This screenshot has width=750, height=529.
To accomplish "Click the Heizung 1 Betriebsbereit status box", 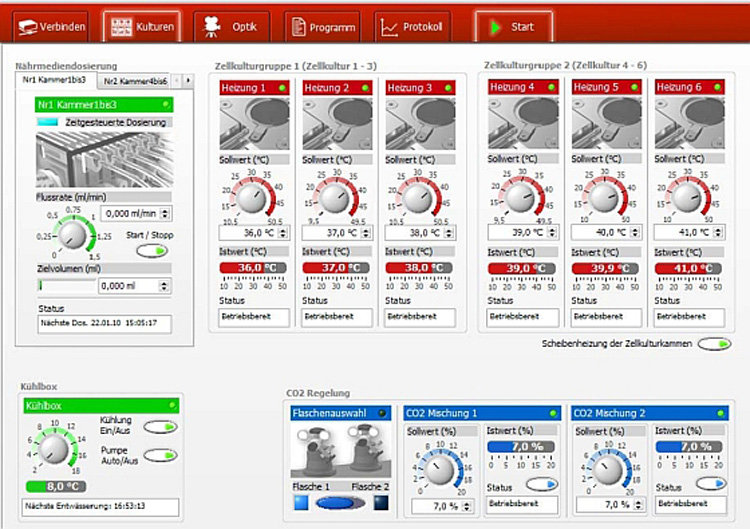I will 254,317.
